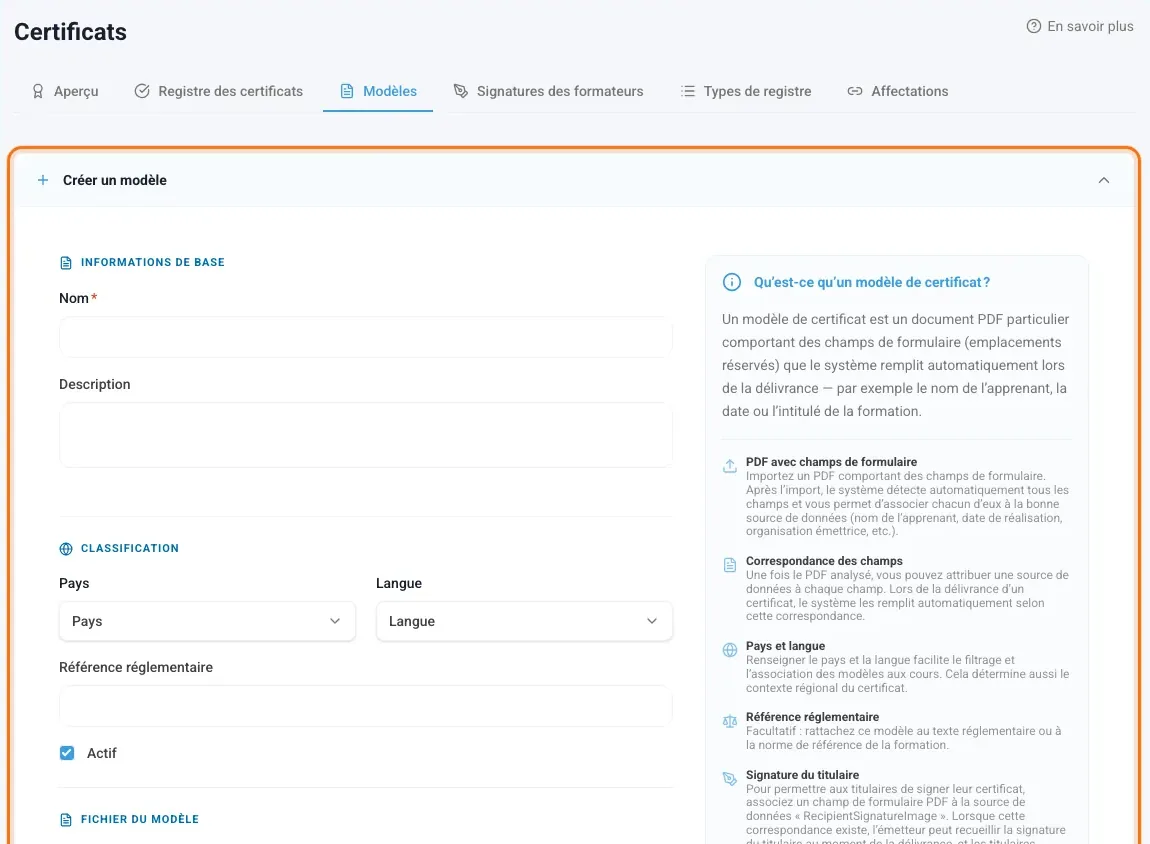Click the Certificats page title
The height and width of the screenshot is (844, 1150).
(x=70, y=32)
